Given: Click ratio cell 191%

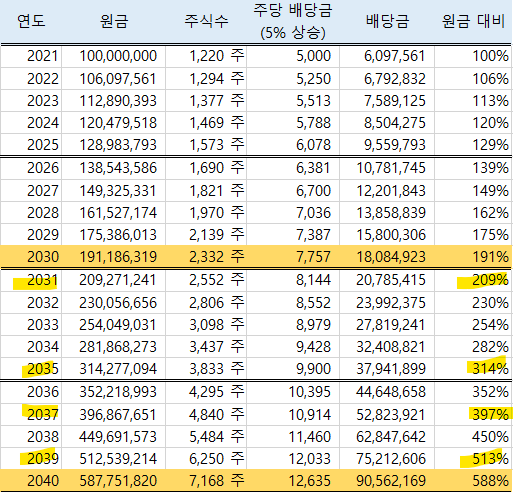Looking at the screenshot, I should tap(491, 257).
